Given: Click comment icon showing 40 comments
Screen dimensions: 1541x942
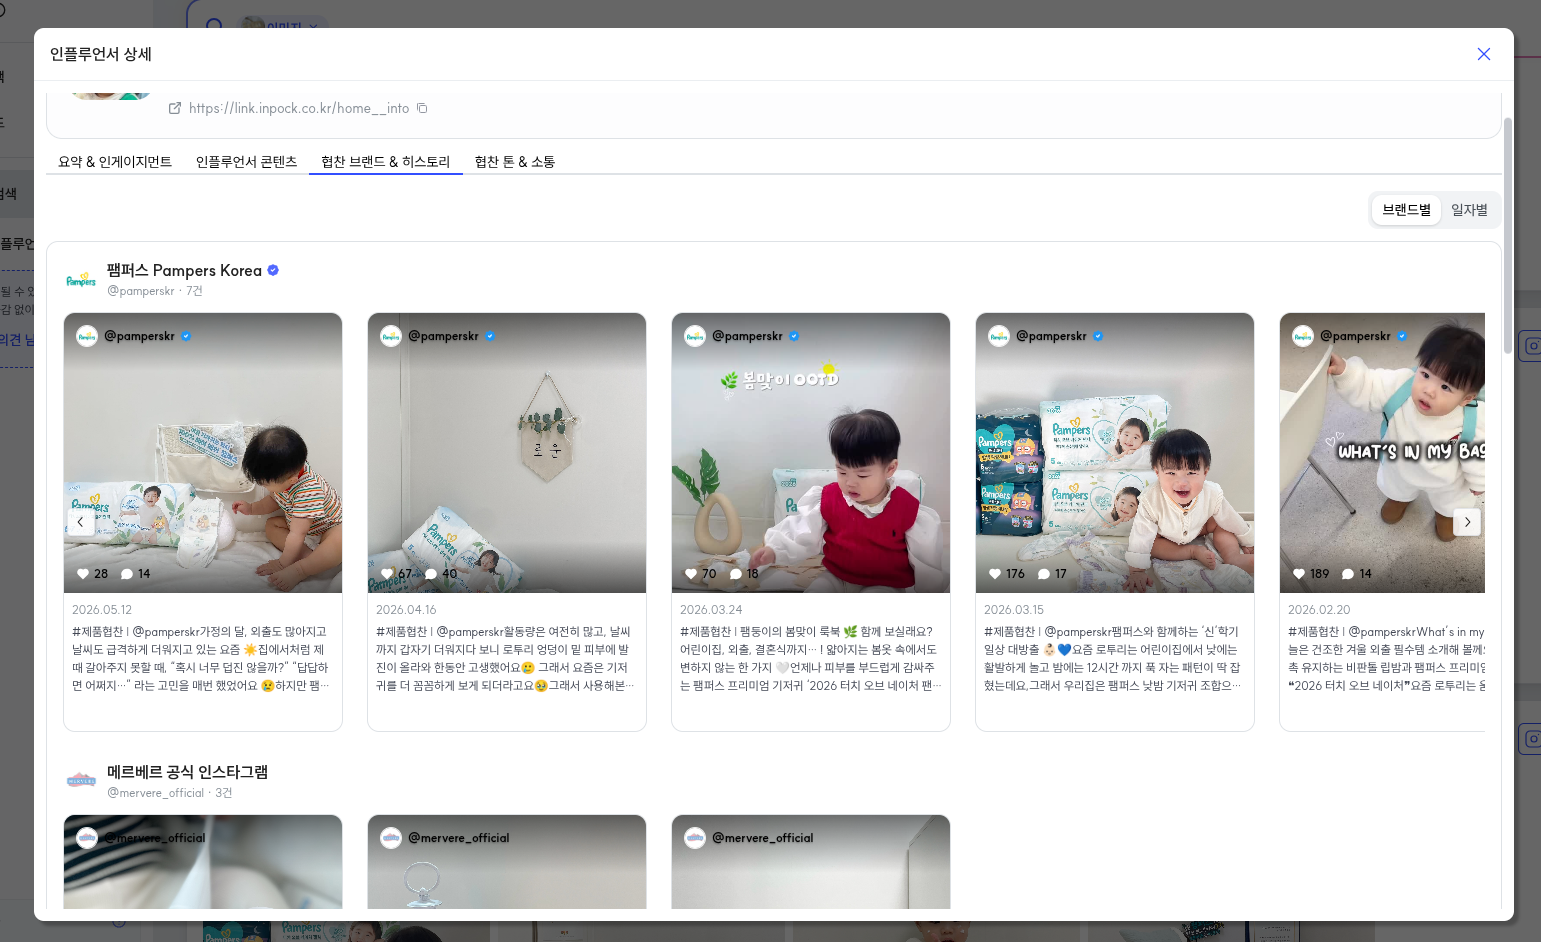Looking at the screenshot, I should coord(431,574).
